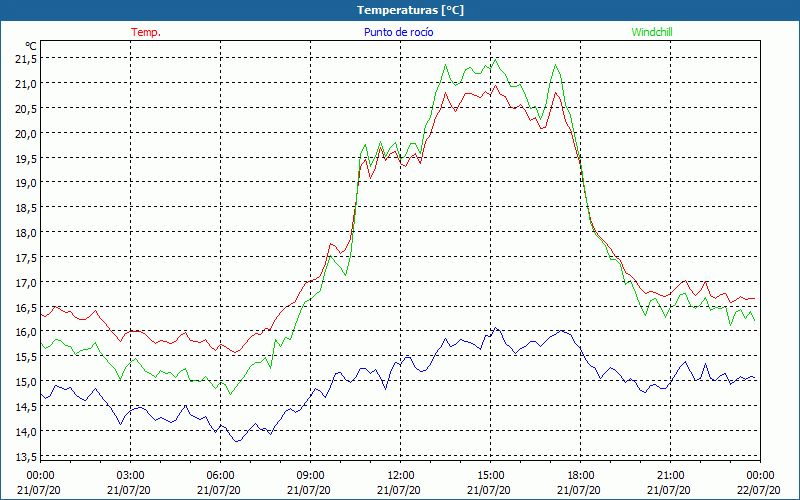This screenshot has width=800, height=500.
Task: Select the blue Punto de rocío legend label
Action: pos(398,32)
